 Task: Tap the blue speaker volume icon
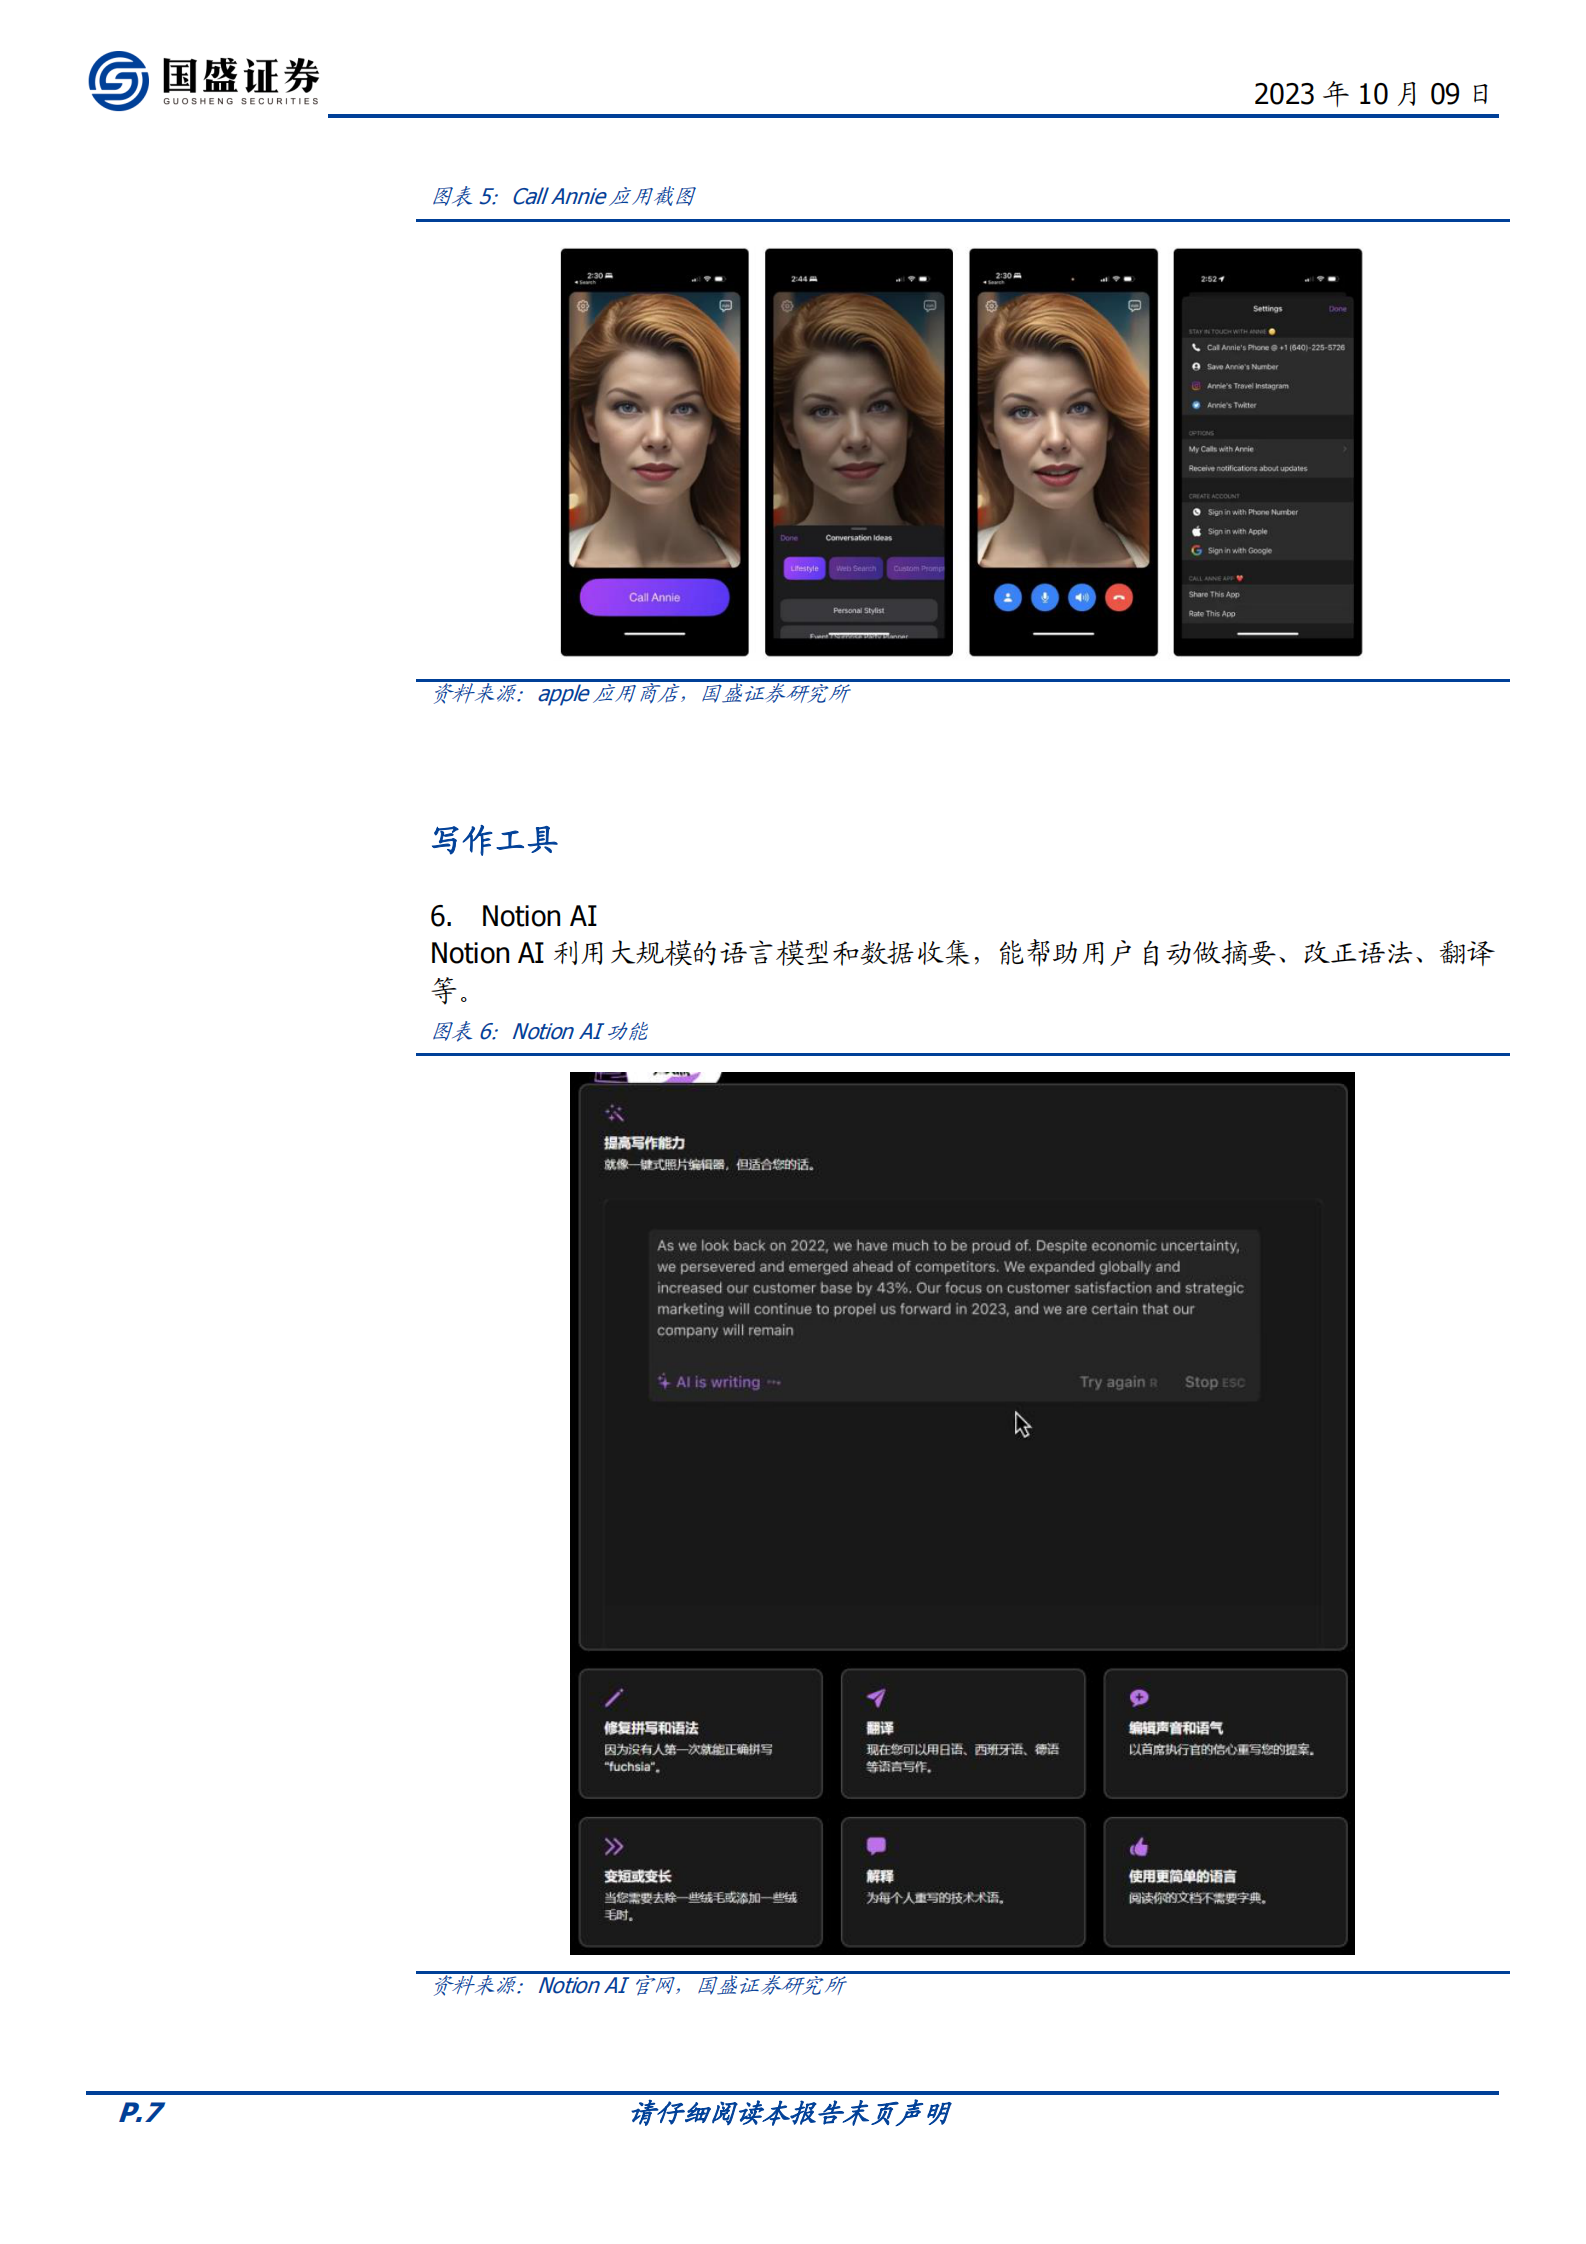pyautogui.click(x=1081, y=597)
